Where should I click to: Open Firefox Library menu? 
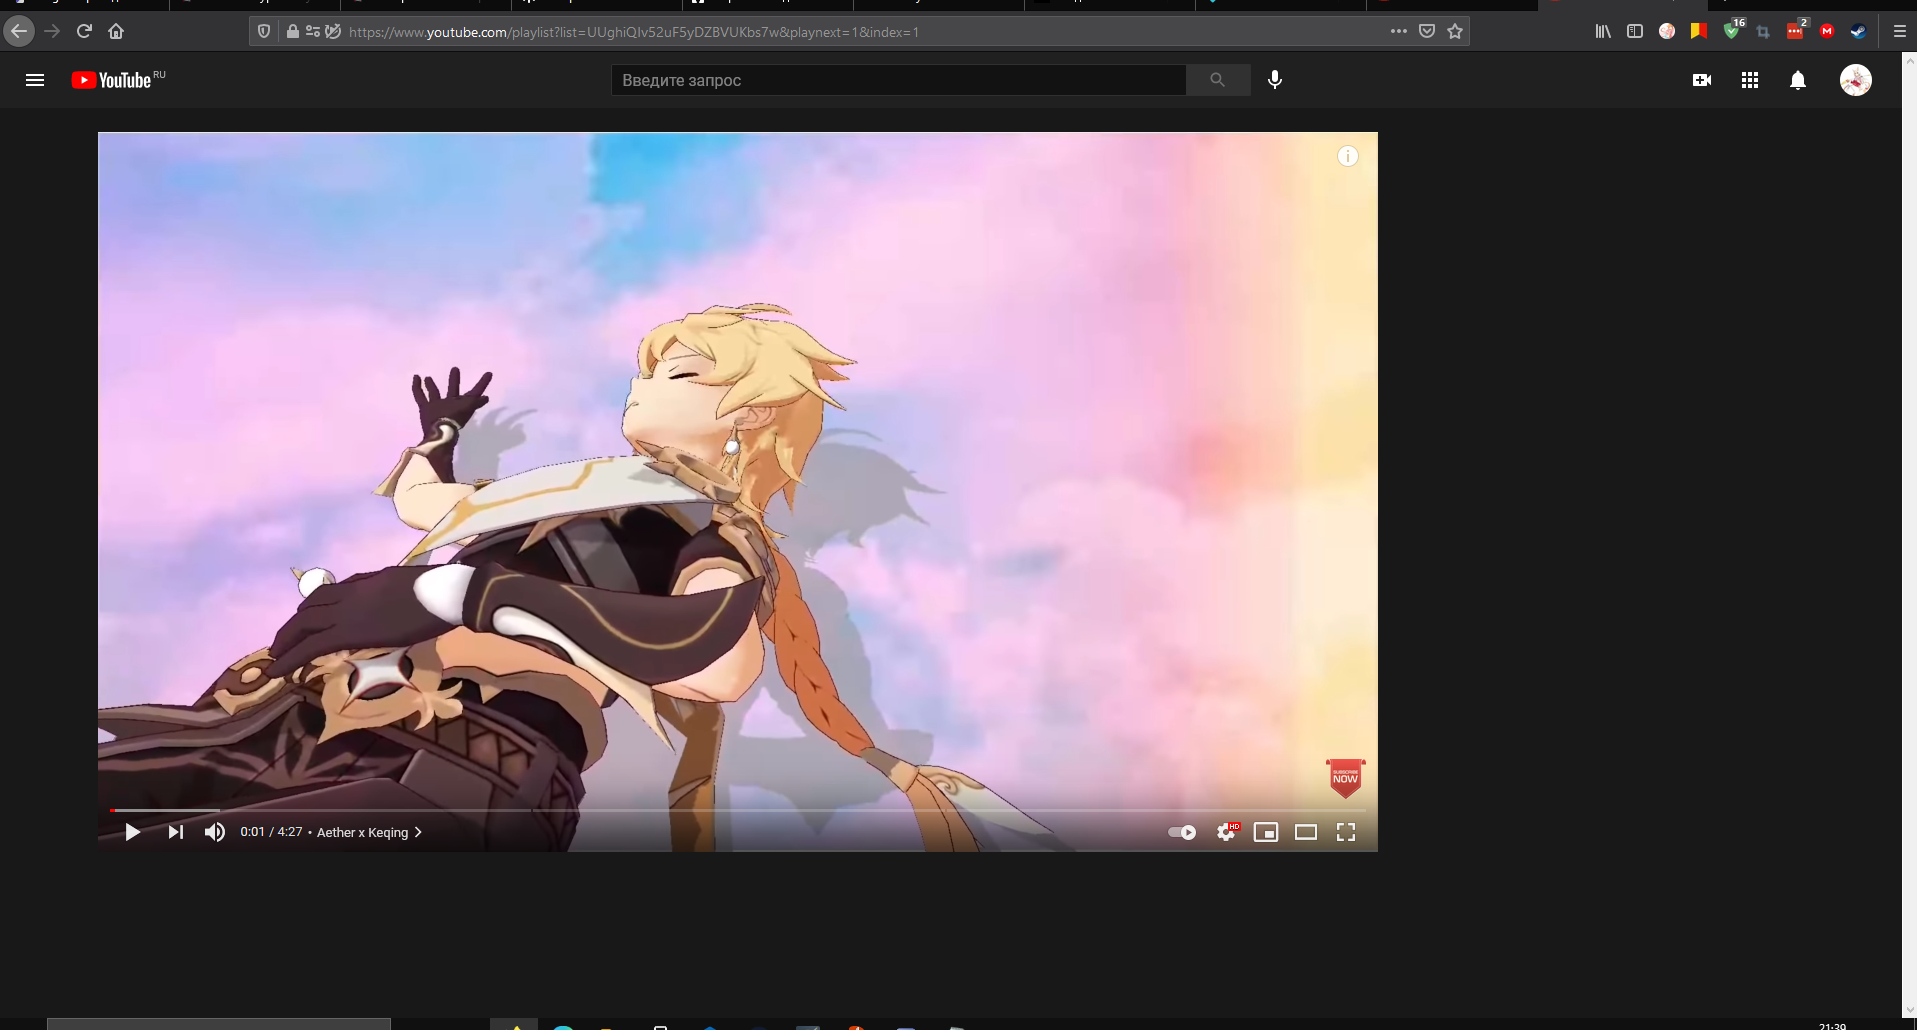[x=1603, y=31]
